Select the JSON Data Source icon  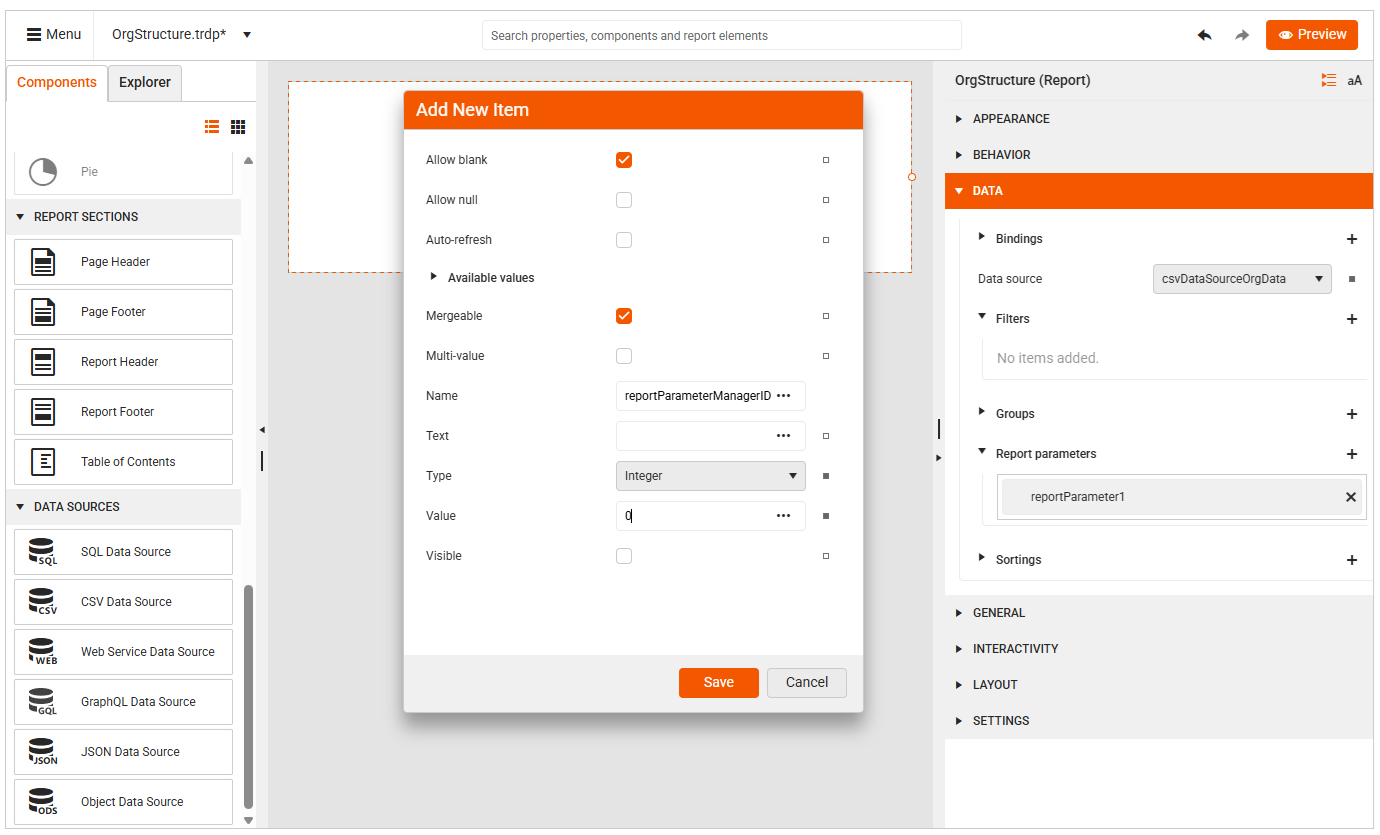coord(42,751)
